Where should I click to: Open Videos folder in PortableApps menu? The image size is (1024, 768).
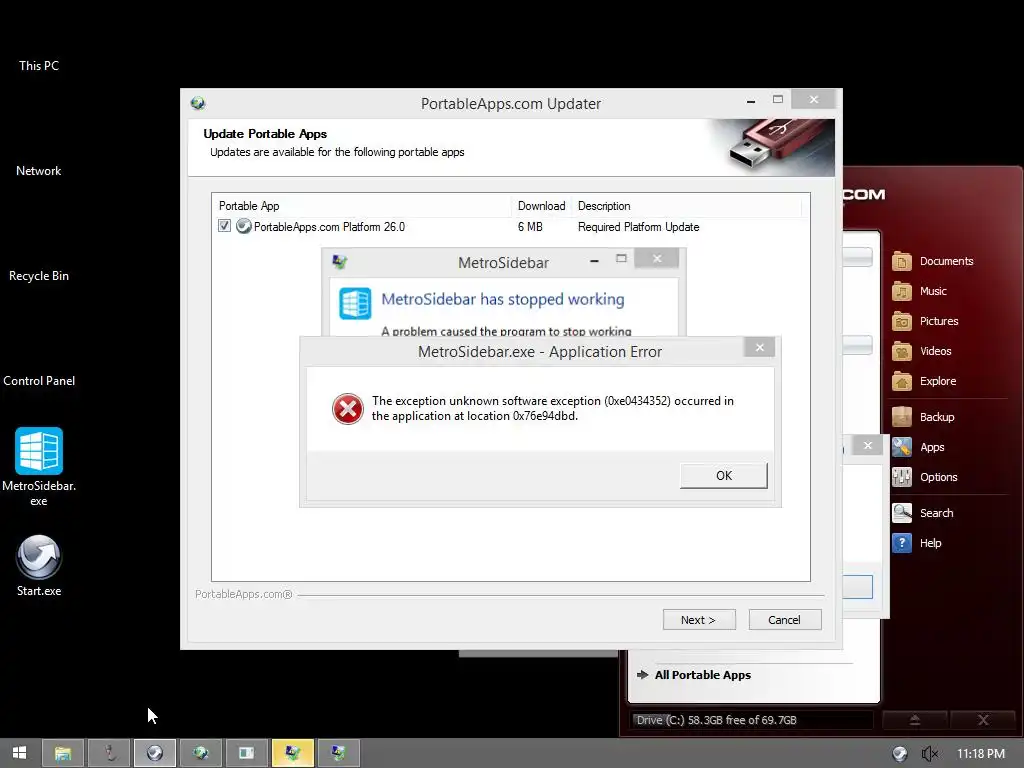(x=921, y=351)
